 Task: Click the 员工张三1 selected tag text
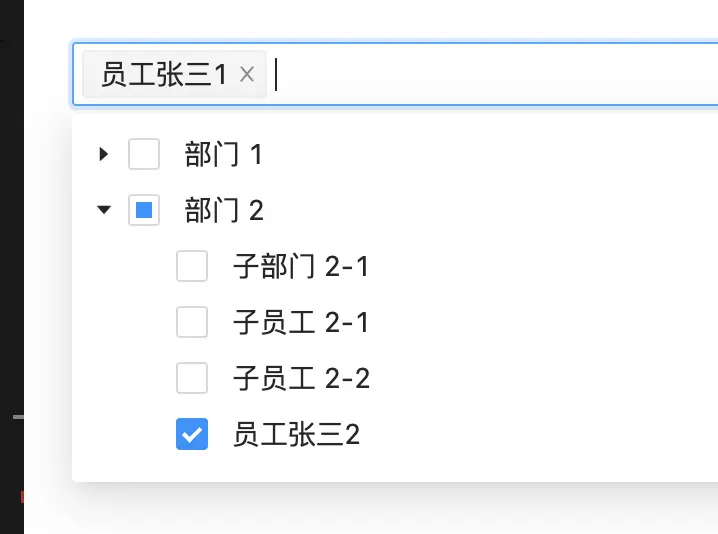tap(163, 74)
